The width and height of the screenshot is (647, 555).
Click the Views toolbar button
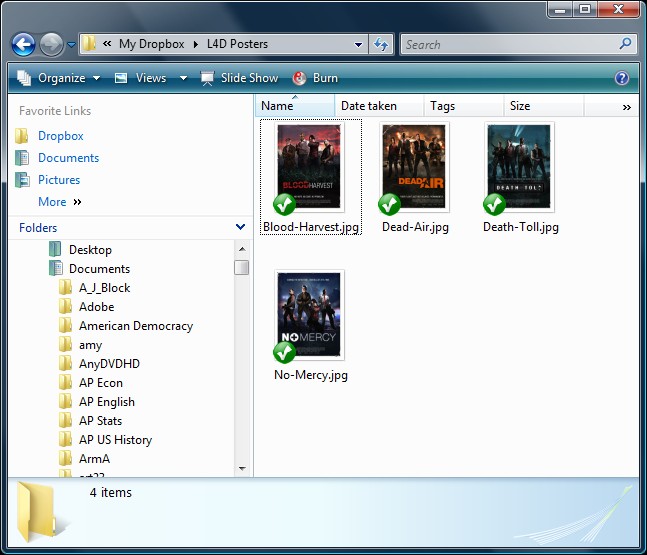[141, 78]
